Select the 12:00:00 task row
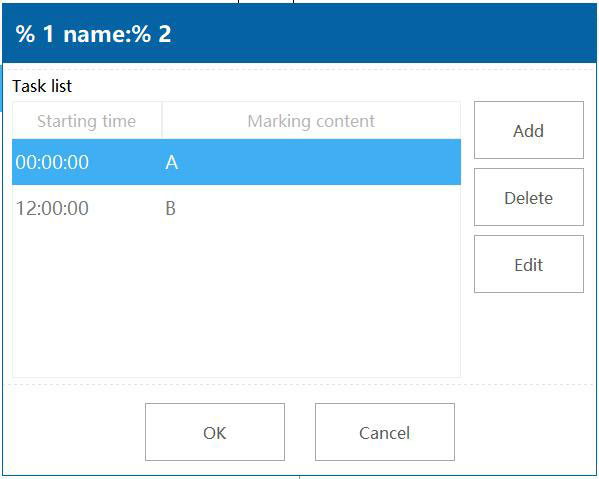 [x=236, y=208]
